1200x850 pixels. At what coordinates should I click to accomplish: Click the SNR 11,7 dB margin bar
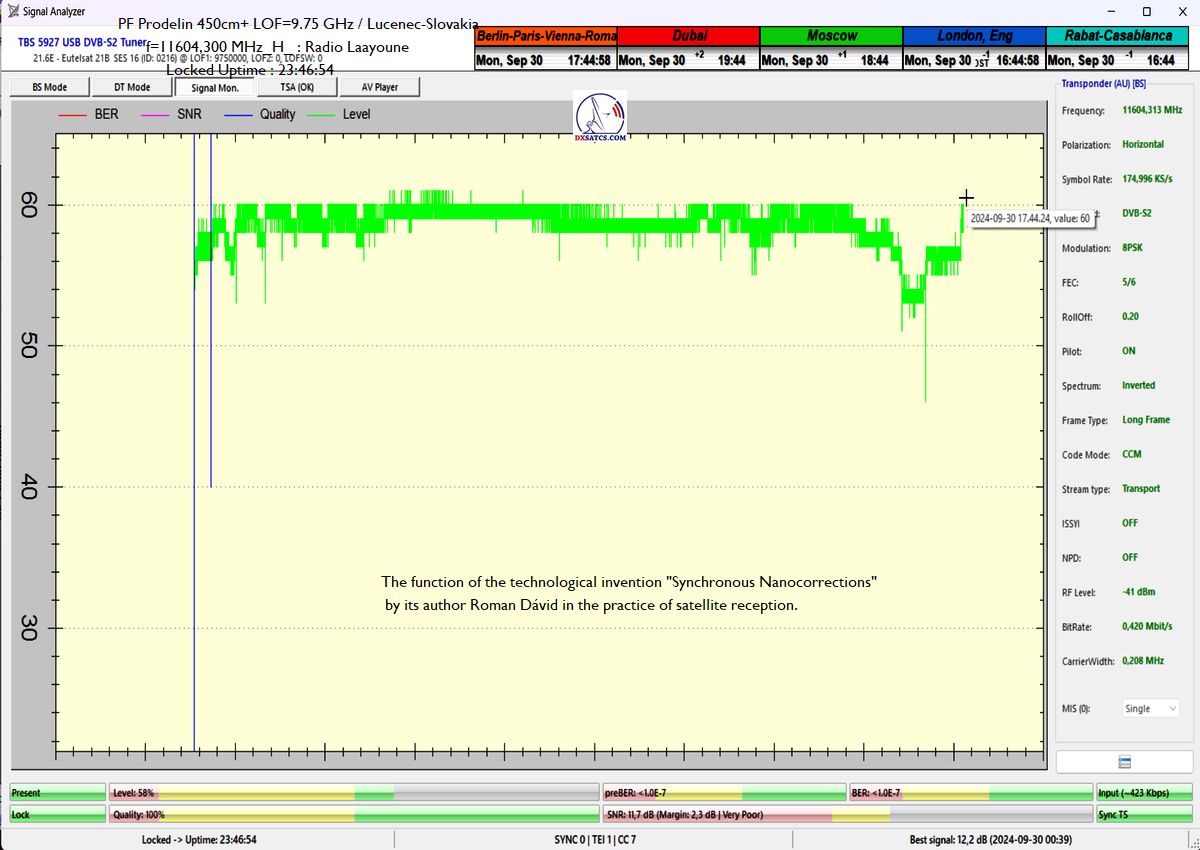click(847, 815)
